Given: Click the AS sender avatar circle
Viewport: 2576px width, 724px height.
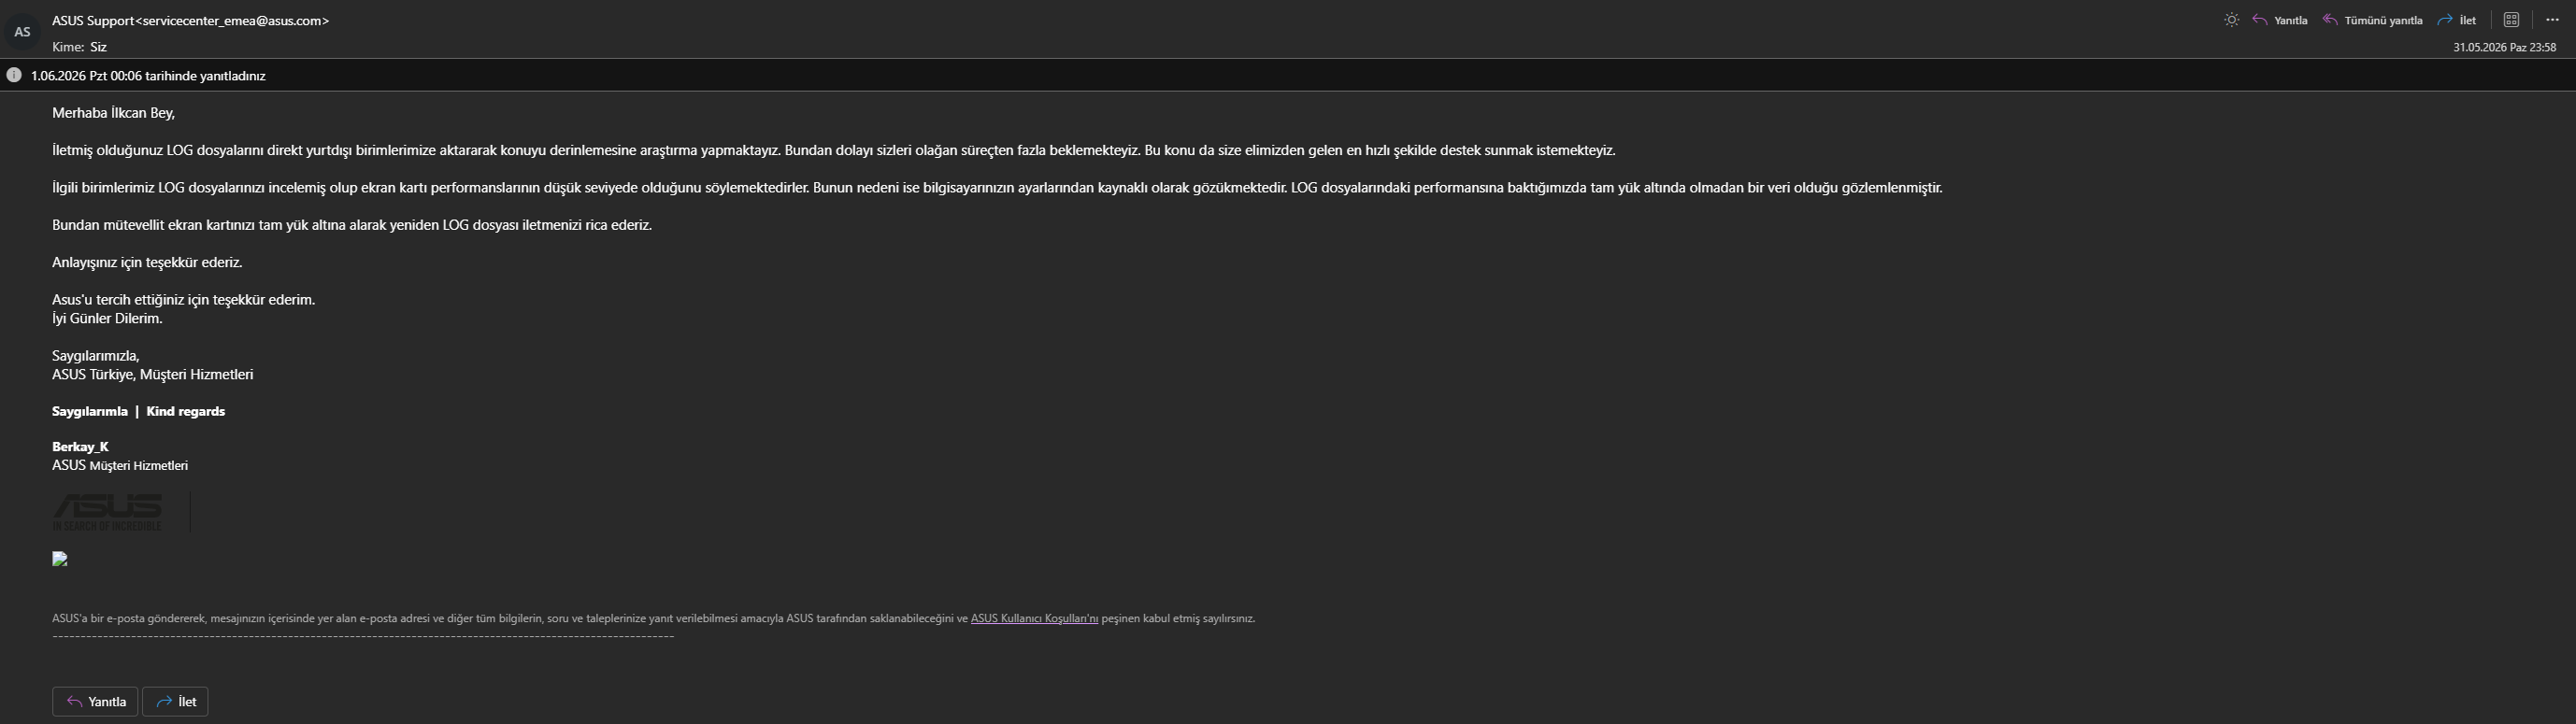Looking at the screenshot, I should (x=22, y=32).
